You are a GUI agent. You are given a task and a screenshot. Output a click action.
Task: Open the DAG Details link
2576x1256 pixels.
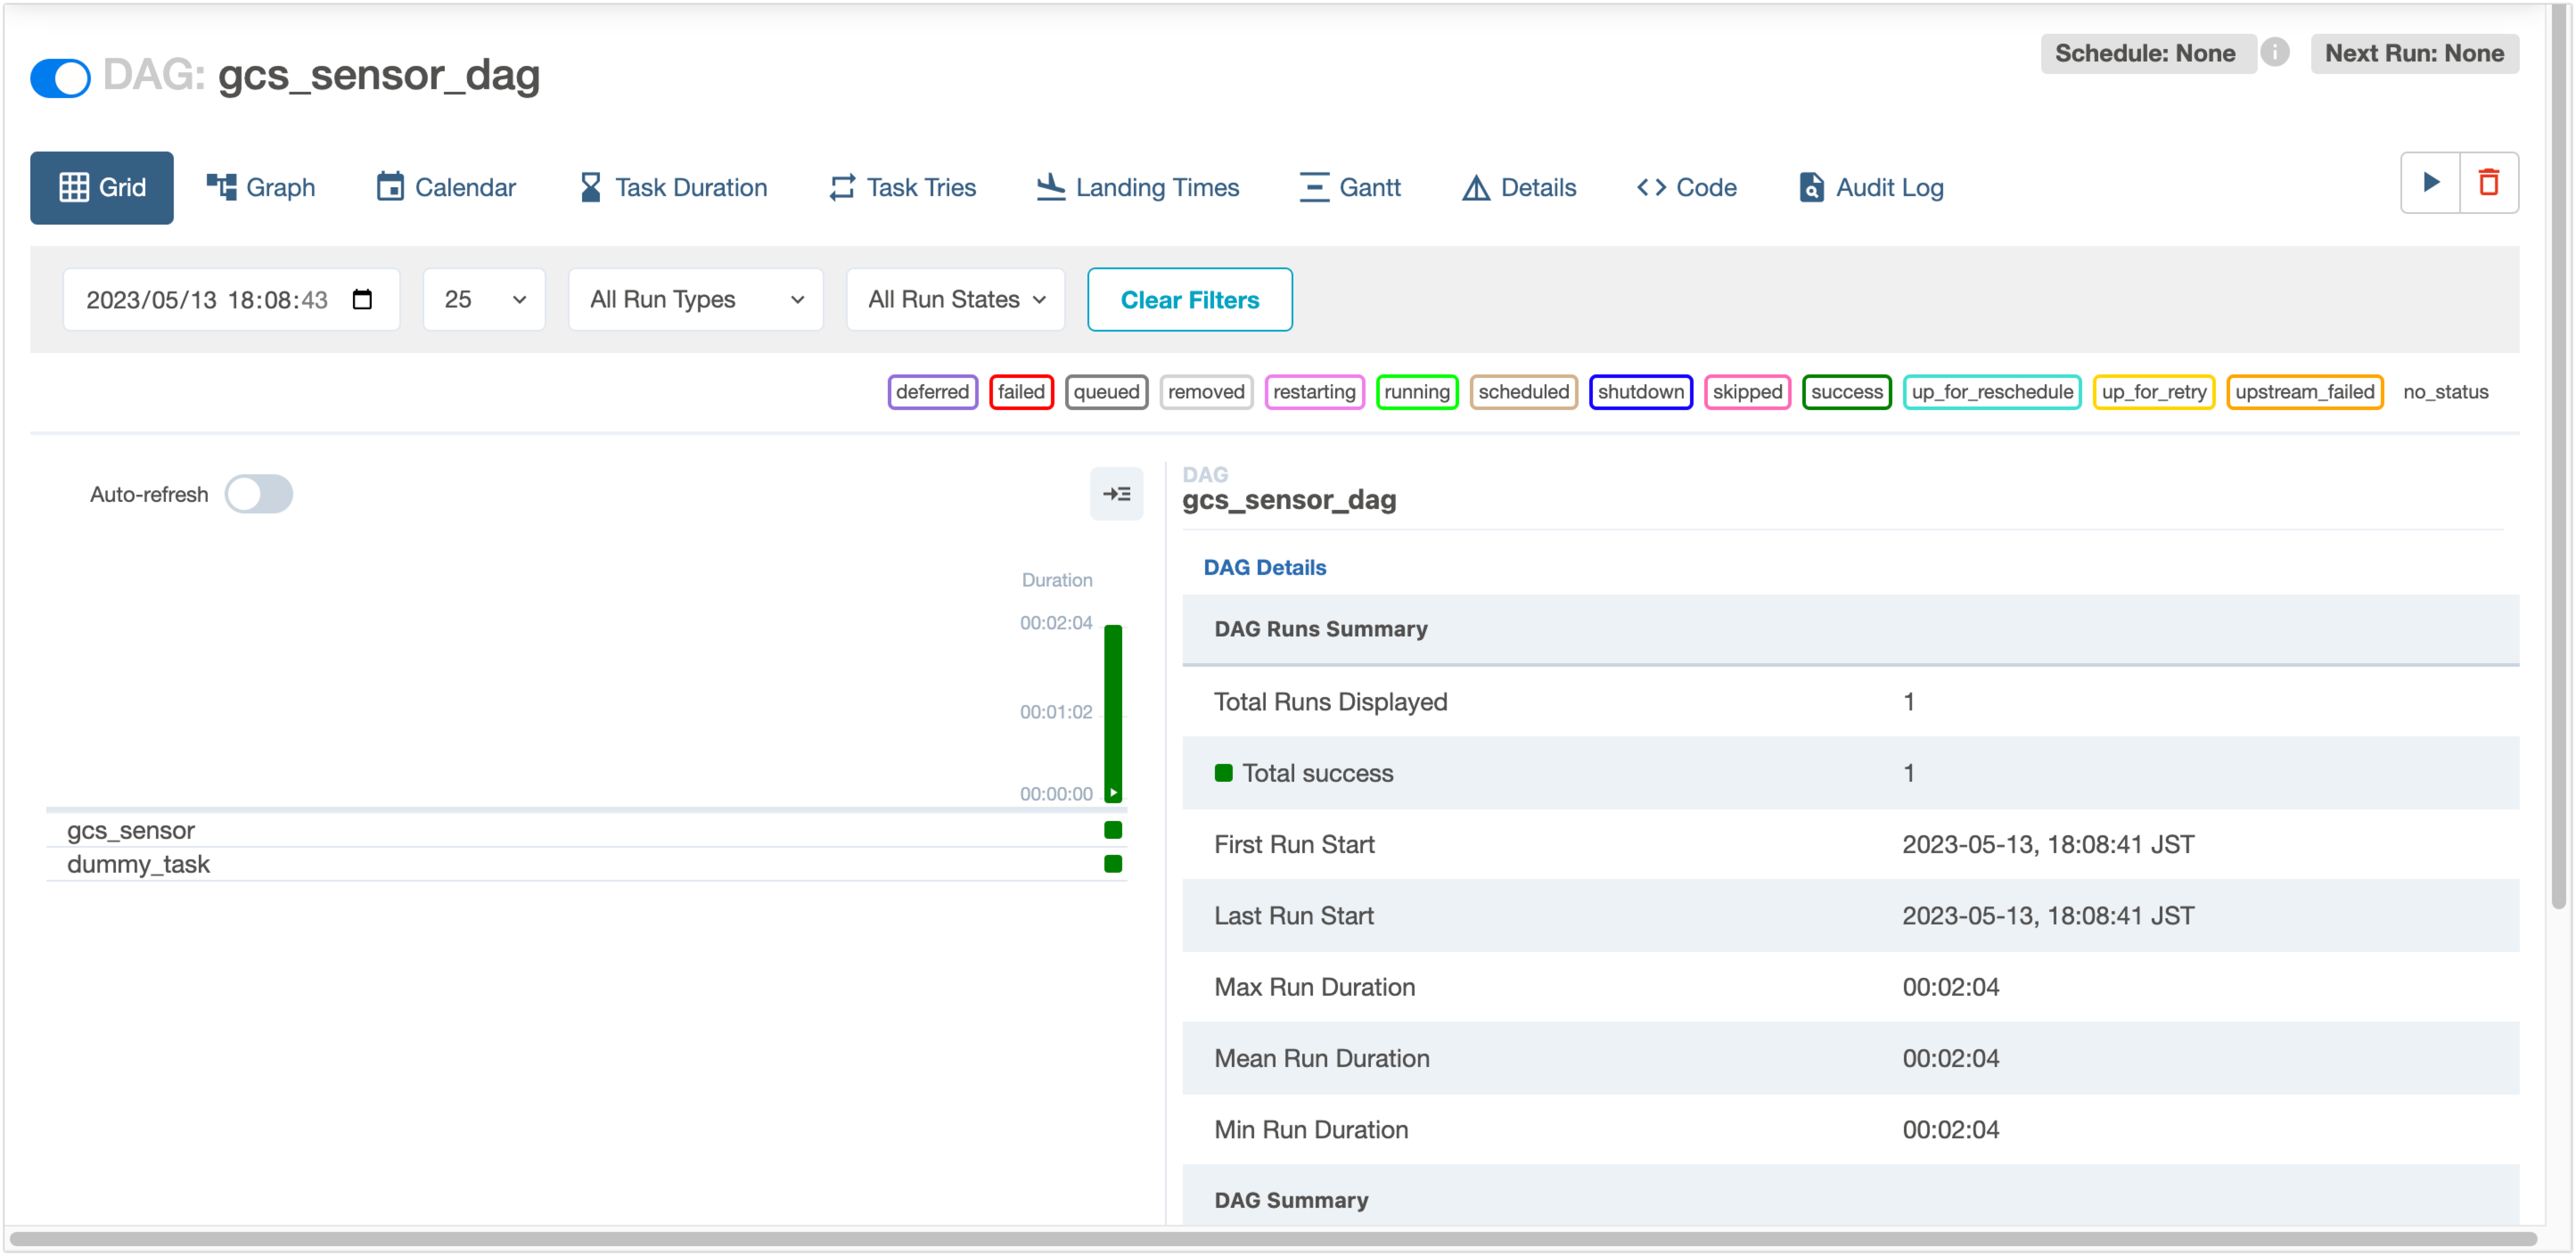coord(1265,567)
